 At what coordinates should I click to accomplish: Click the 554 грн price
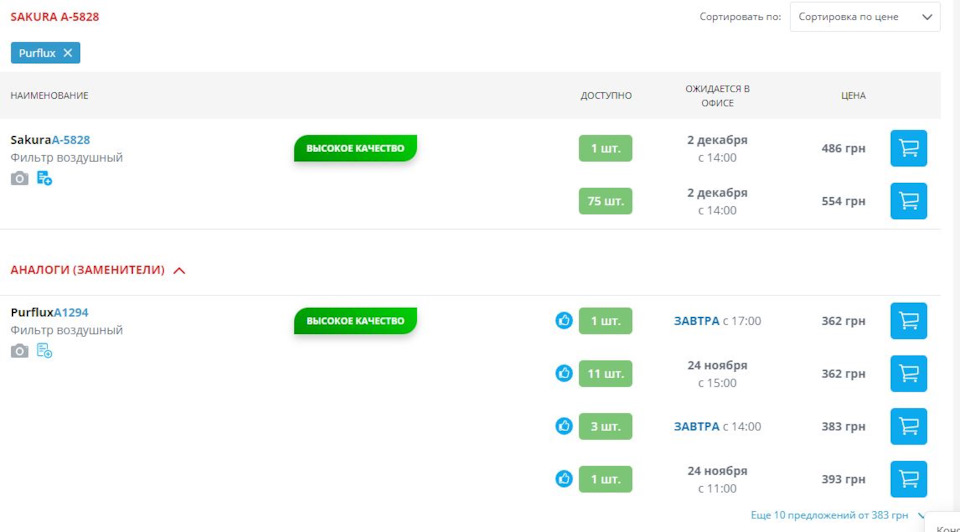pos(843,201)
